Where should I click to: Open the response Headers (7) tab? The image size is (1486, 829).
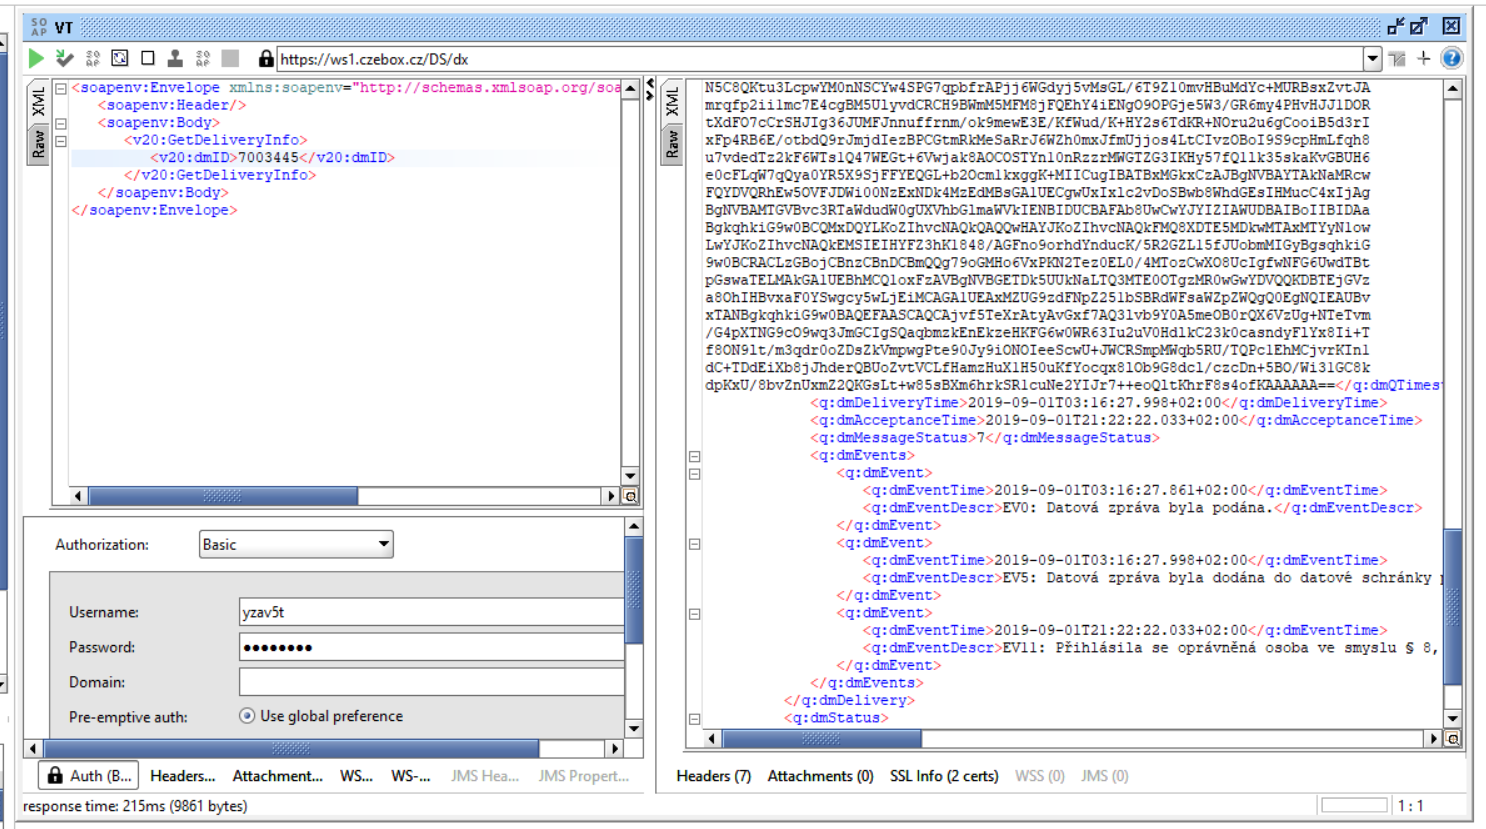pos(713,776)
